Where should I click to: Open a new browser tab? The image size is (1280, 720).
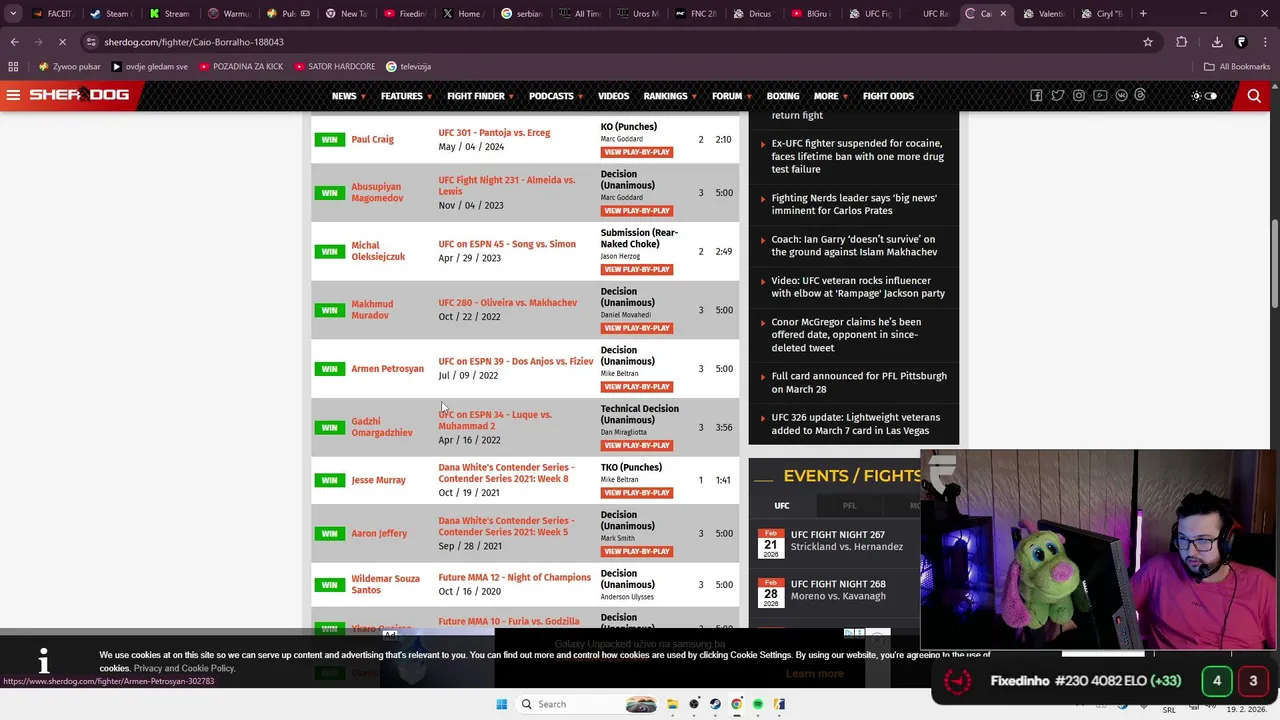coord(1143,14)
